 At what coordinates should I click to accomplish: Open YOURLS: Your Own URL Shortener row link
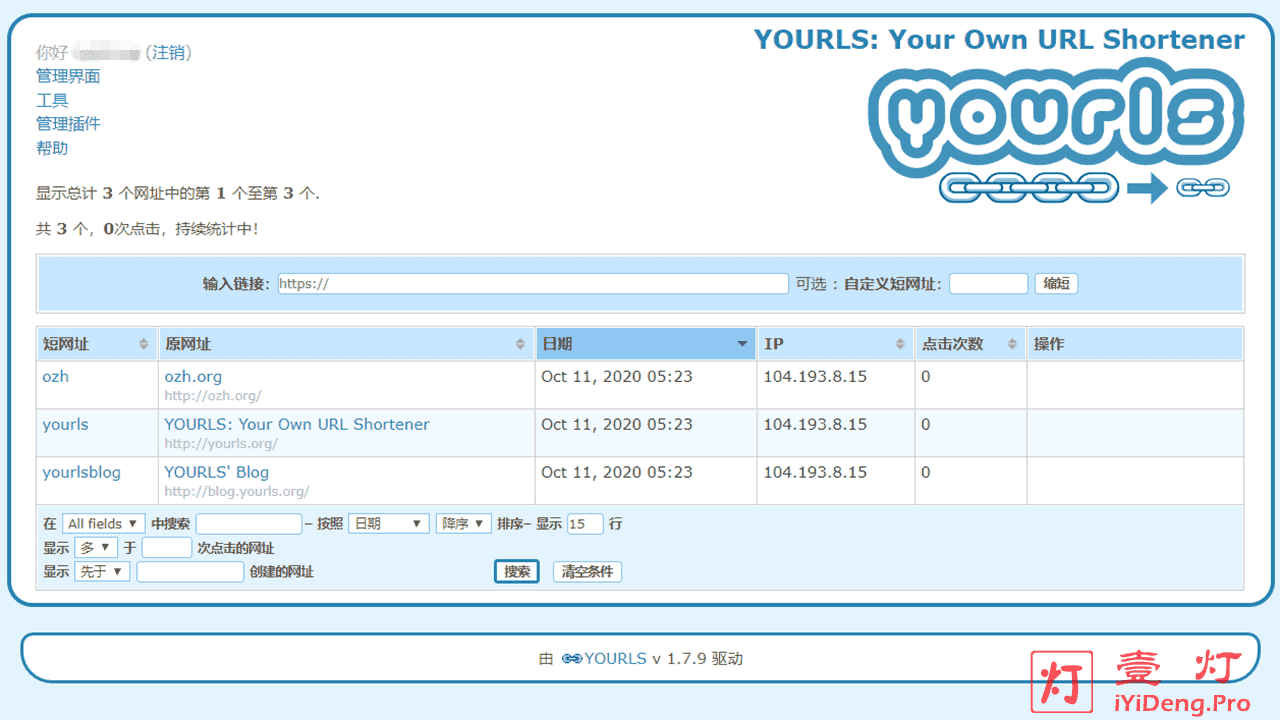click(297, 425)
